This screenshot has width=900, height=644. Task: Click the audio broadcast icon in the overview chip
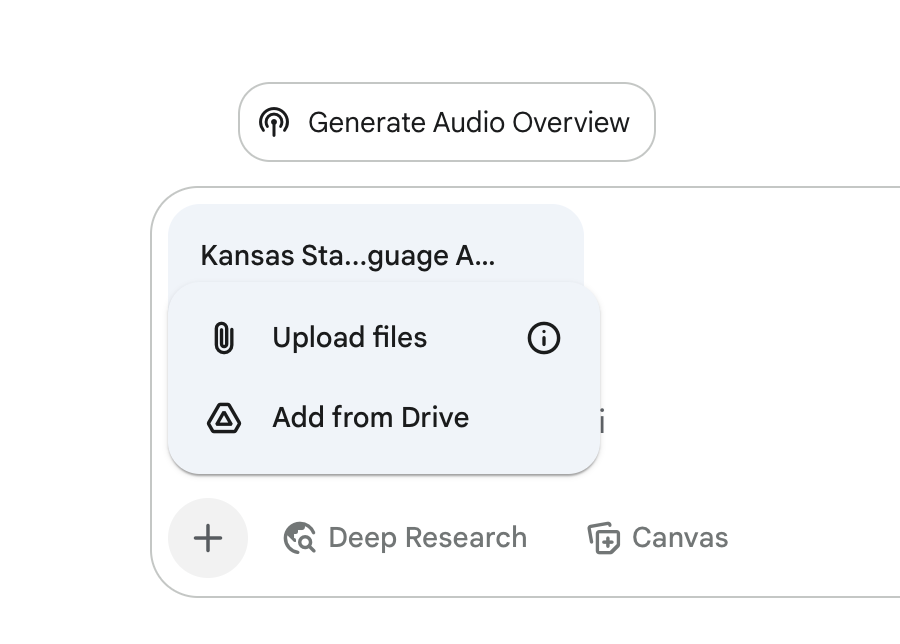pos(274,122)
